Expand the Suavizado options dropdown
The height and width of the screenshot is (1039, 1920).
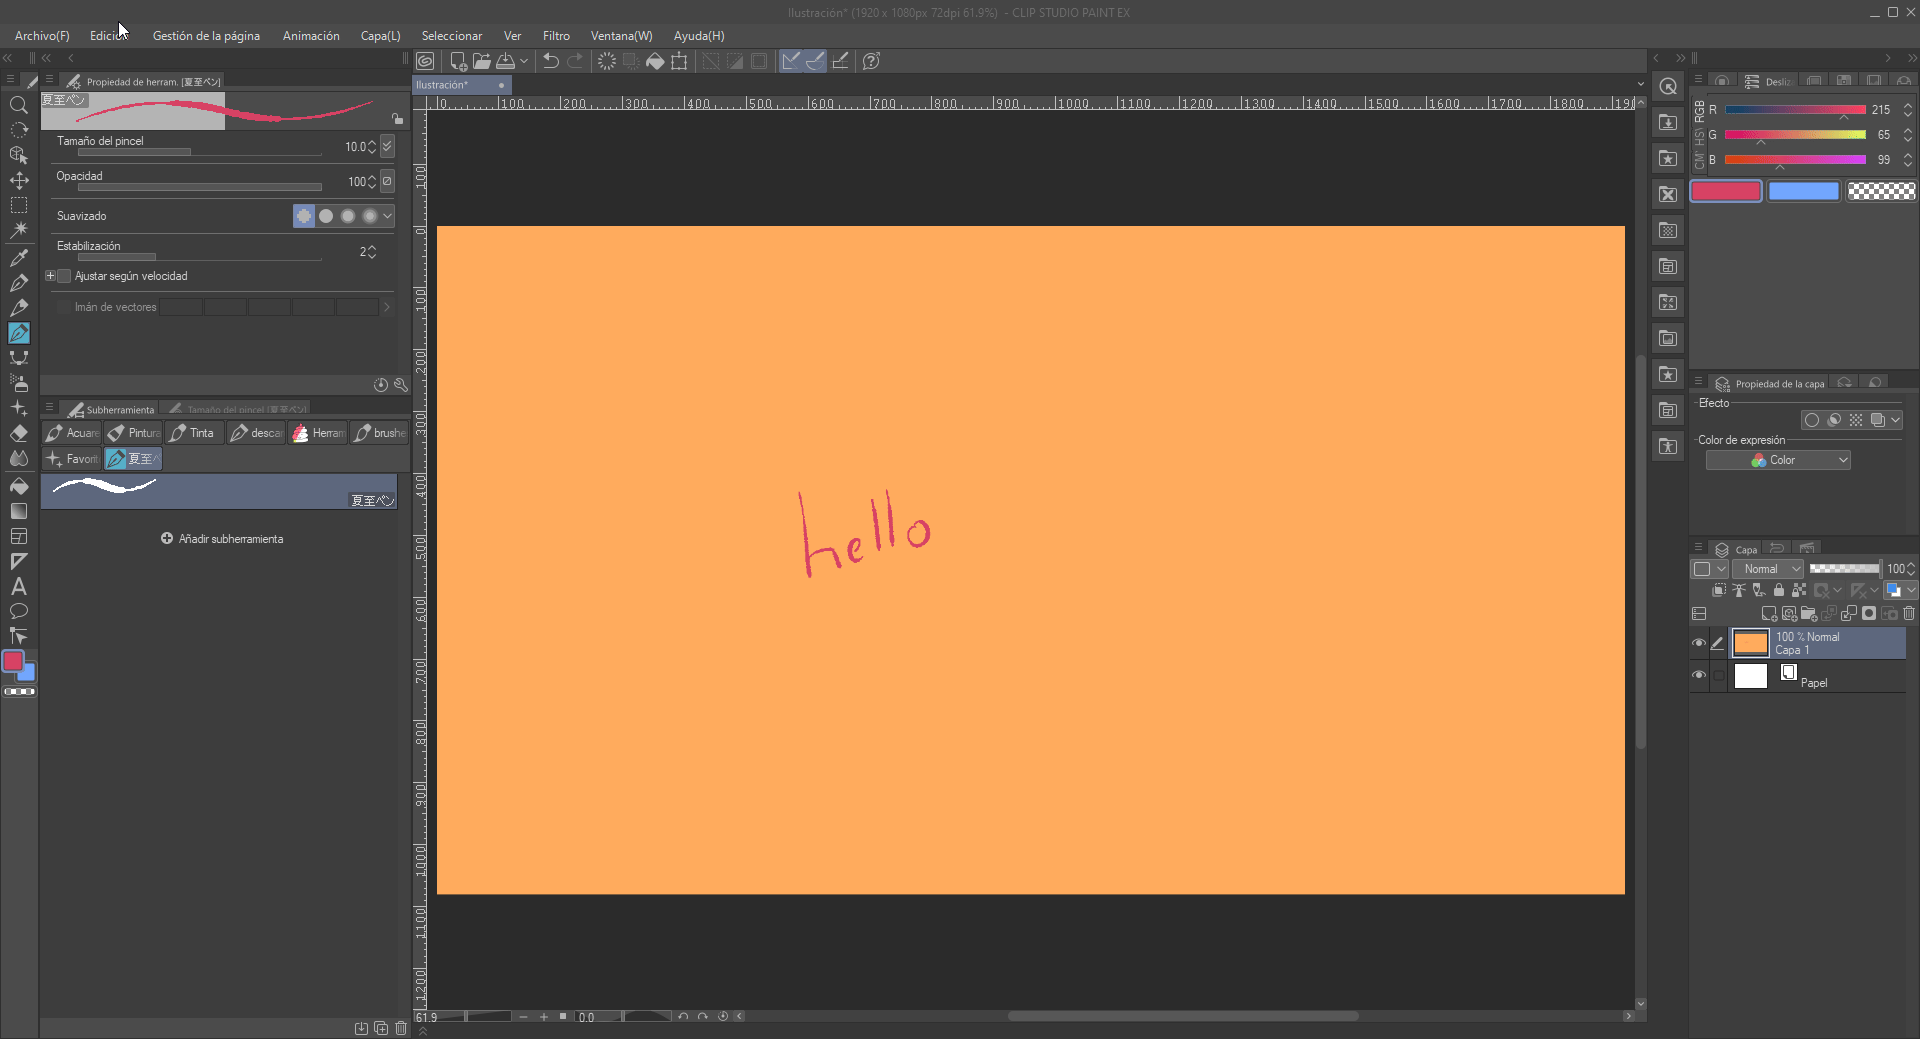(388, 216)
